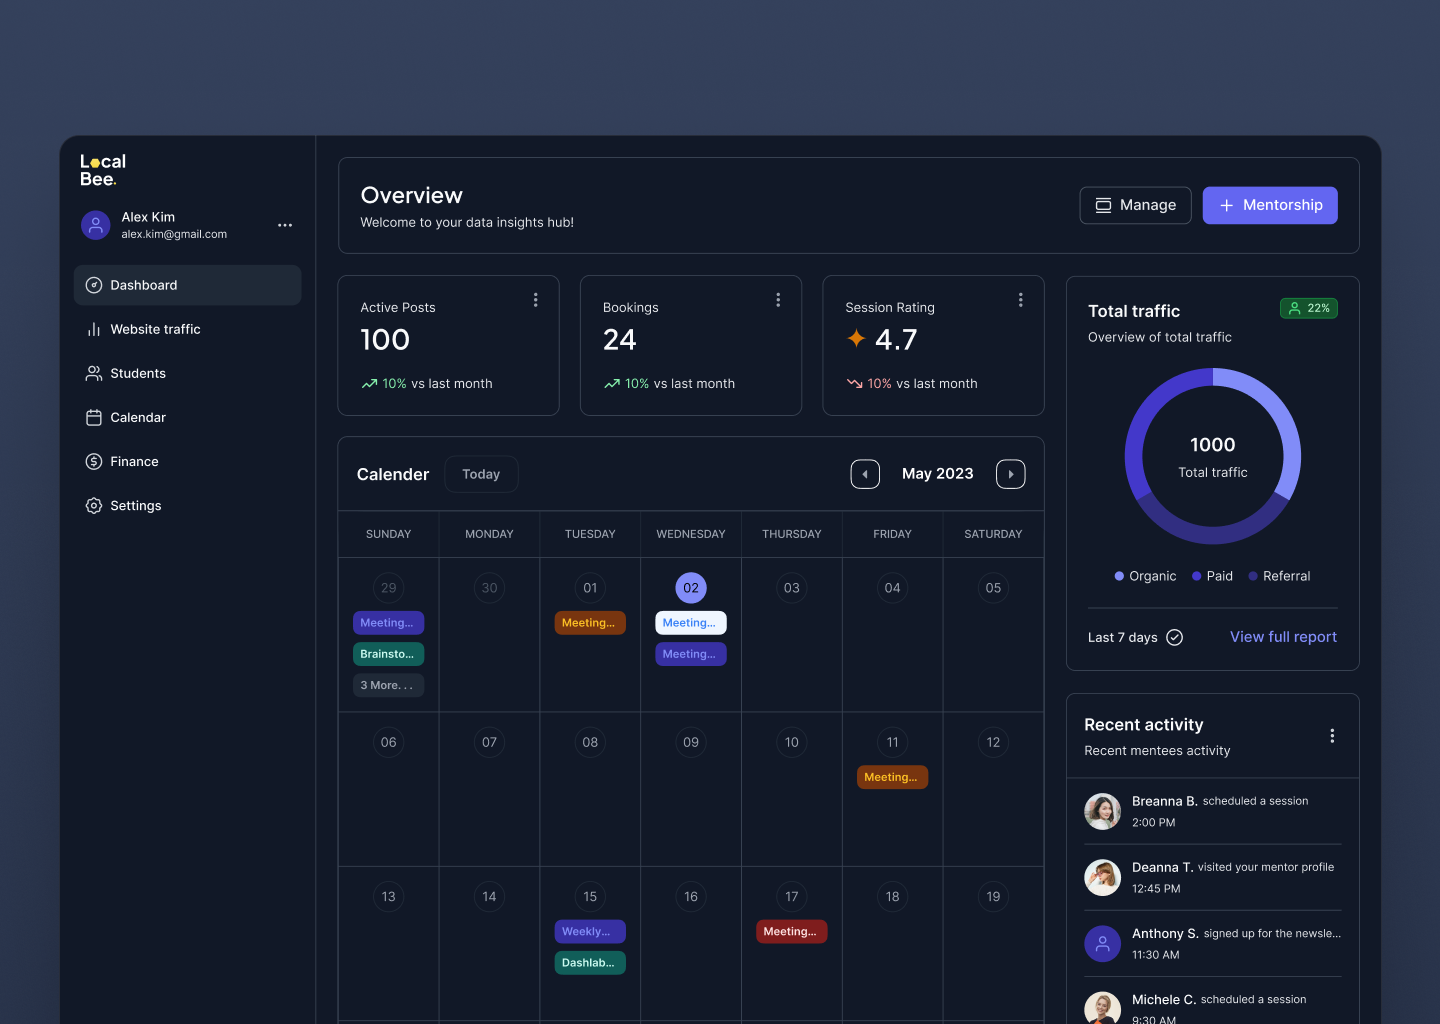Click the Manage device icon button
This screenshot has height=1024, width=1440.
(x=1104, y=205)
